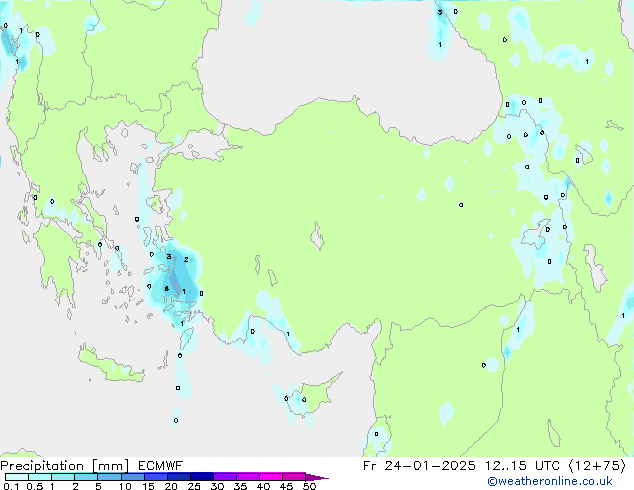Select the 0.1–0.5 mm legend color swatch
Viewport: 634px width, 490px height.
pos(17,477)
